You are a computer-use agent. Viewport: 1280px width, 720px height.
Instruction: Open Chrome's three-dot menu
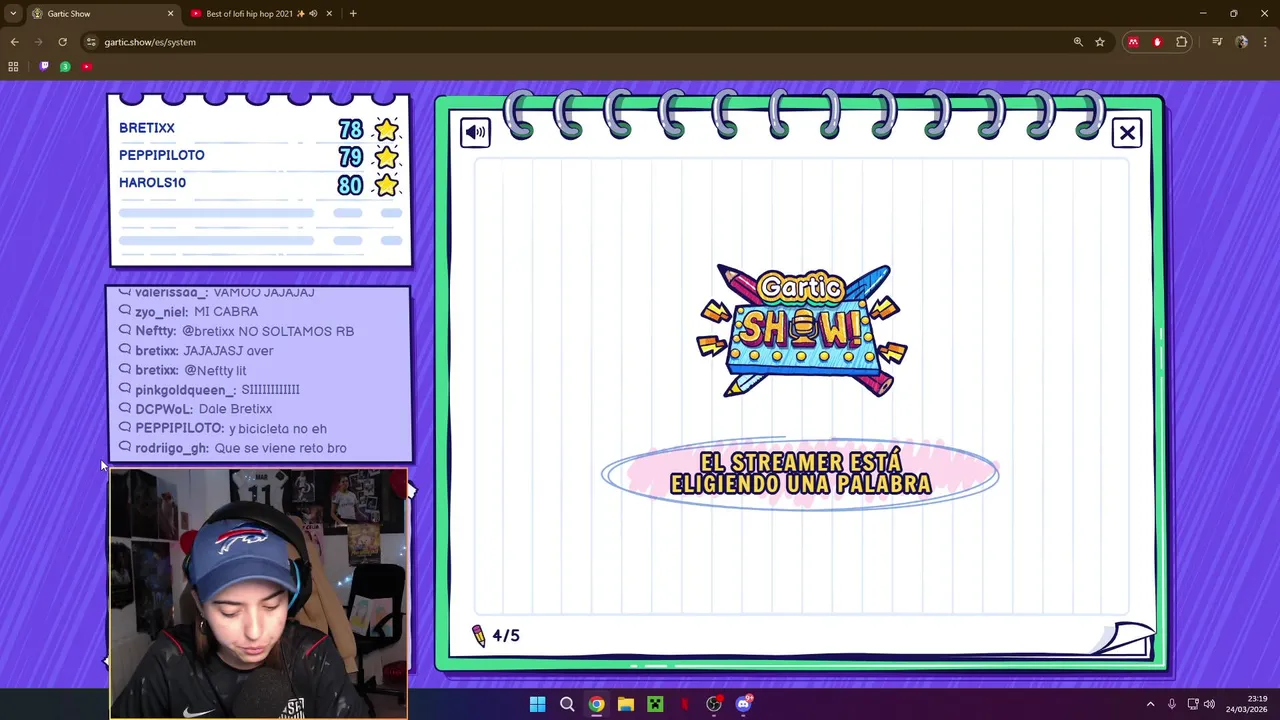pyautogui.click(x=1265, y=42)
